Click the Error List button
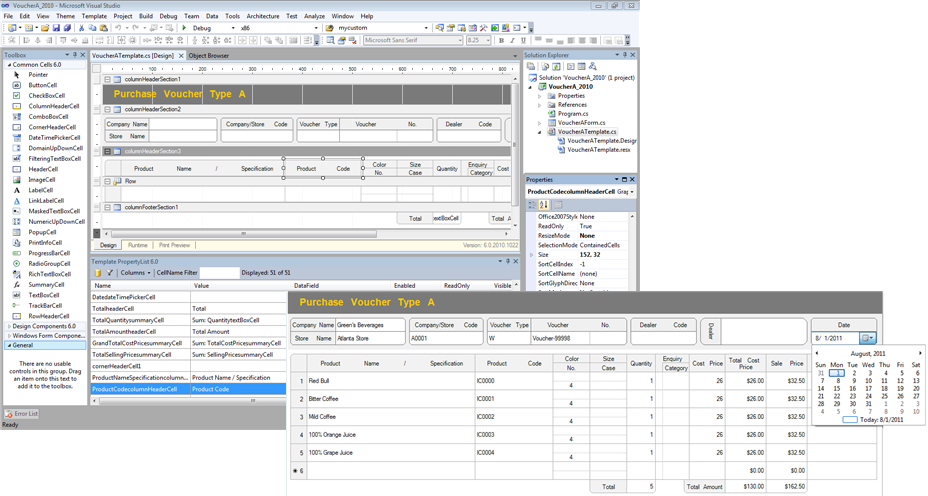Image resolution: width=928 pixels, height=496 pixels. pos(22,414)
